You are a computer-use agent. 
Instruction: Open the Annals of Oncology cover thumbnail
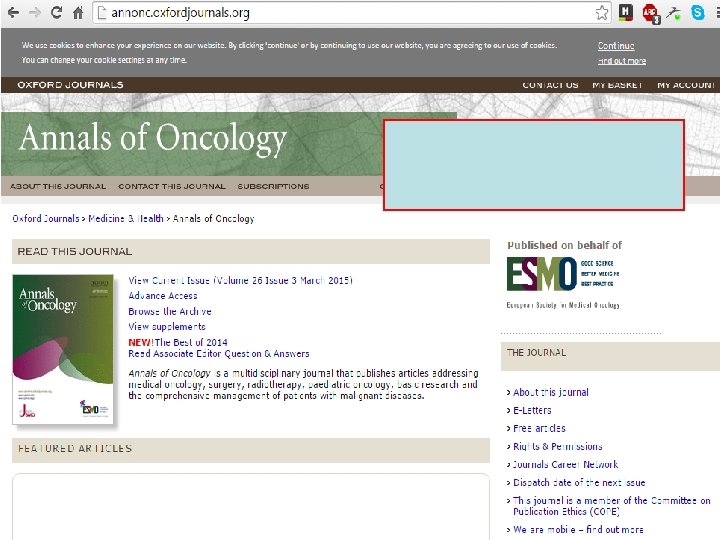(63, 349)
